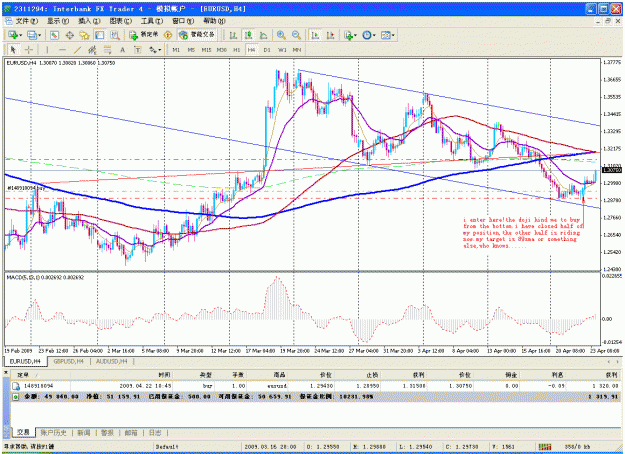625x454 pixels.
Task: Open the 文件(F) menu
Action: 26,21
